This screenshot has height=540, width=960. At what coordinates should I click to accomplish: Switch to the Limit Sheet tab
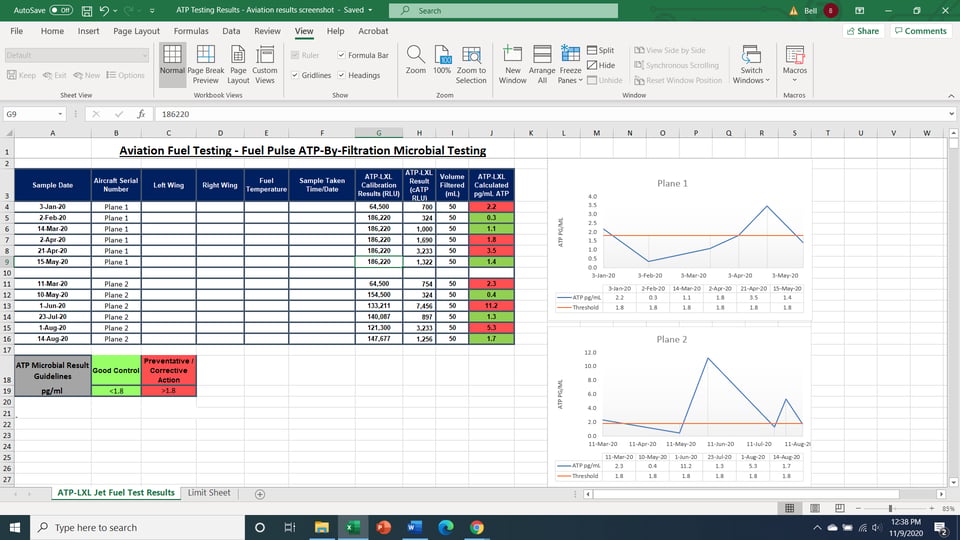[x=209, y=493]
